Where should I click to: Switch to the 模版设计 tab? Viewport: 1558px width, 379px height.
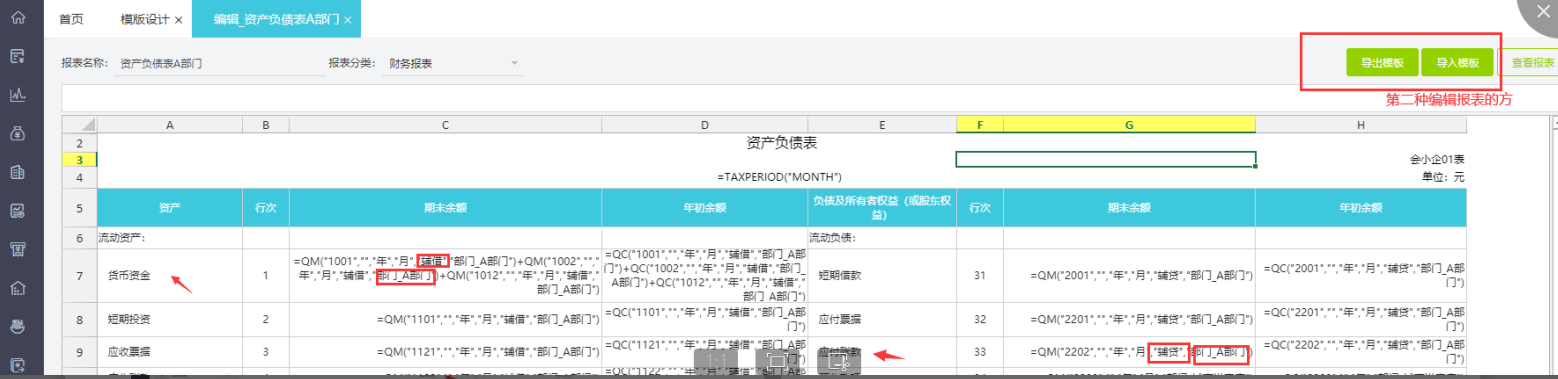145,20
